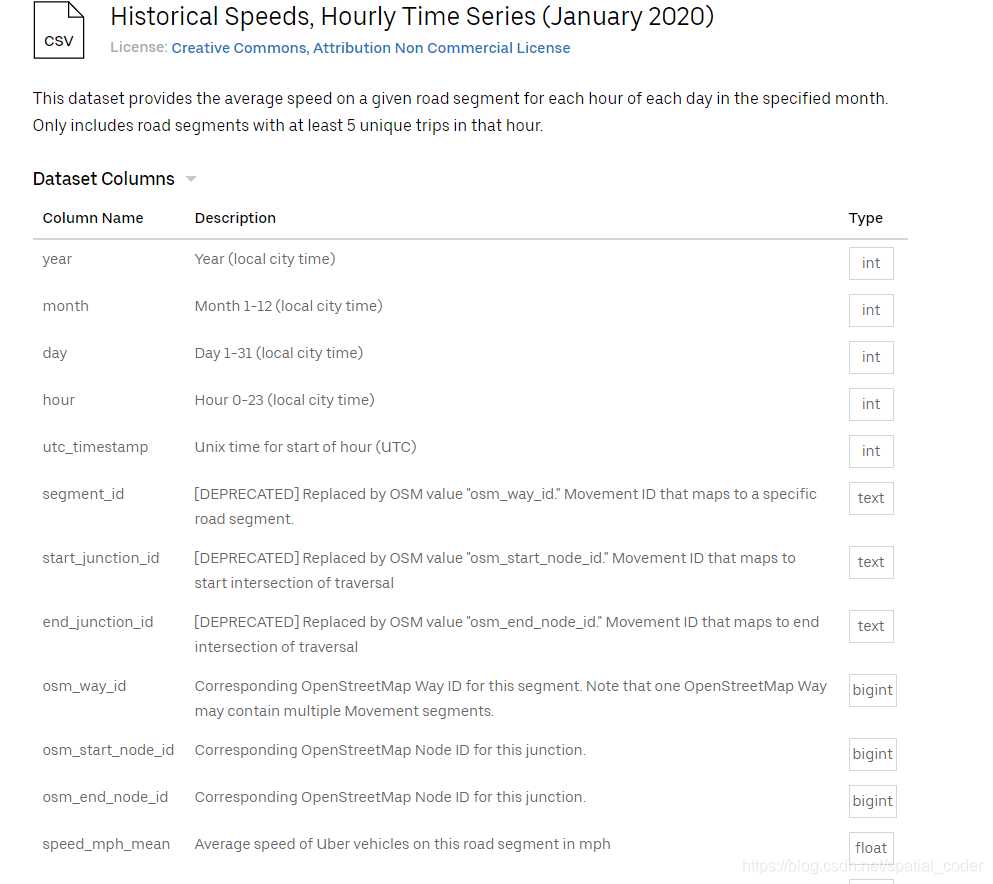Click the end_junction_id deprecated description text
Screen dimensions: 993x884
point(507,635)
